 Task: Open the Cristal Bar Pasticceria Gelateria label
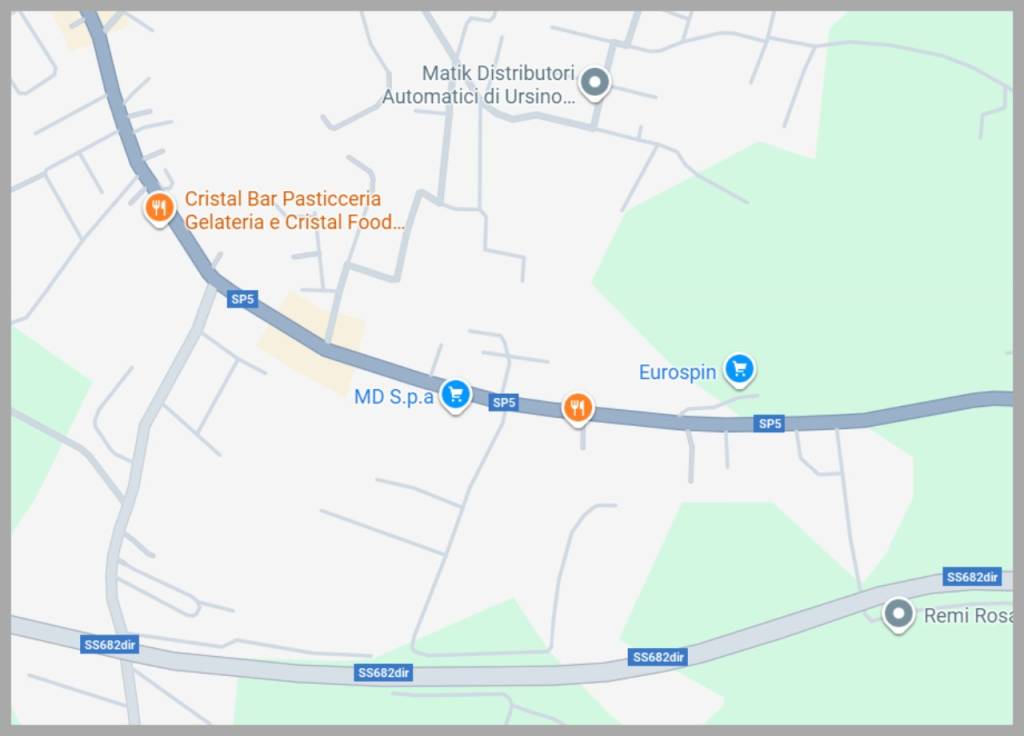295,210
